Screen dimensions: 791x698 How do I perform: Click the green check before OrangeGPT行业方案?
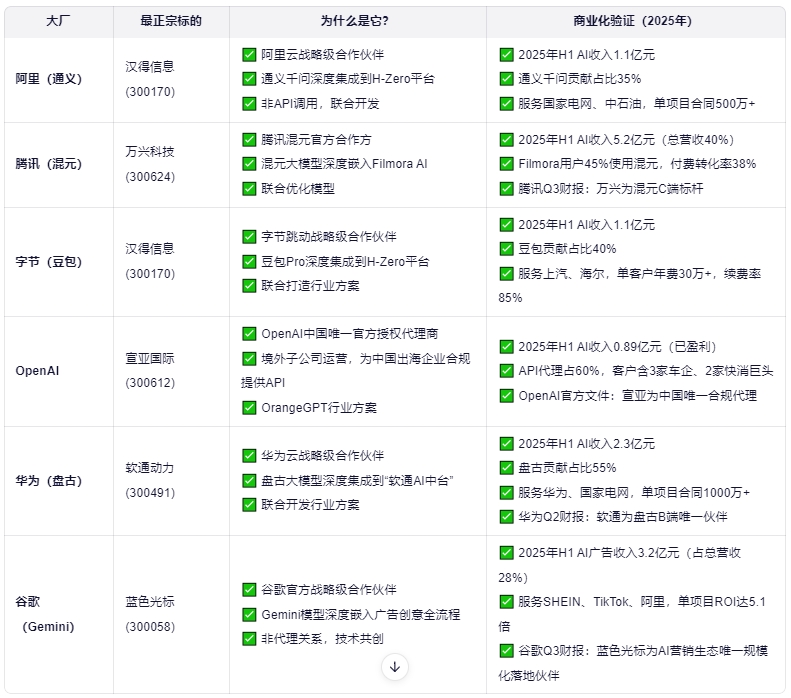(249, 408)
